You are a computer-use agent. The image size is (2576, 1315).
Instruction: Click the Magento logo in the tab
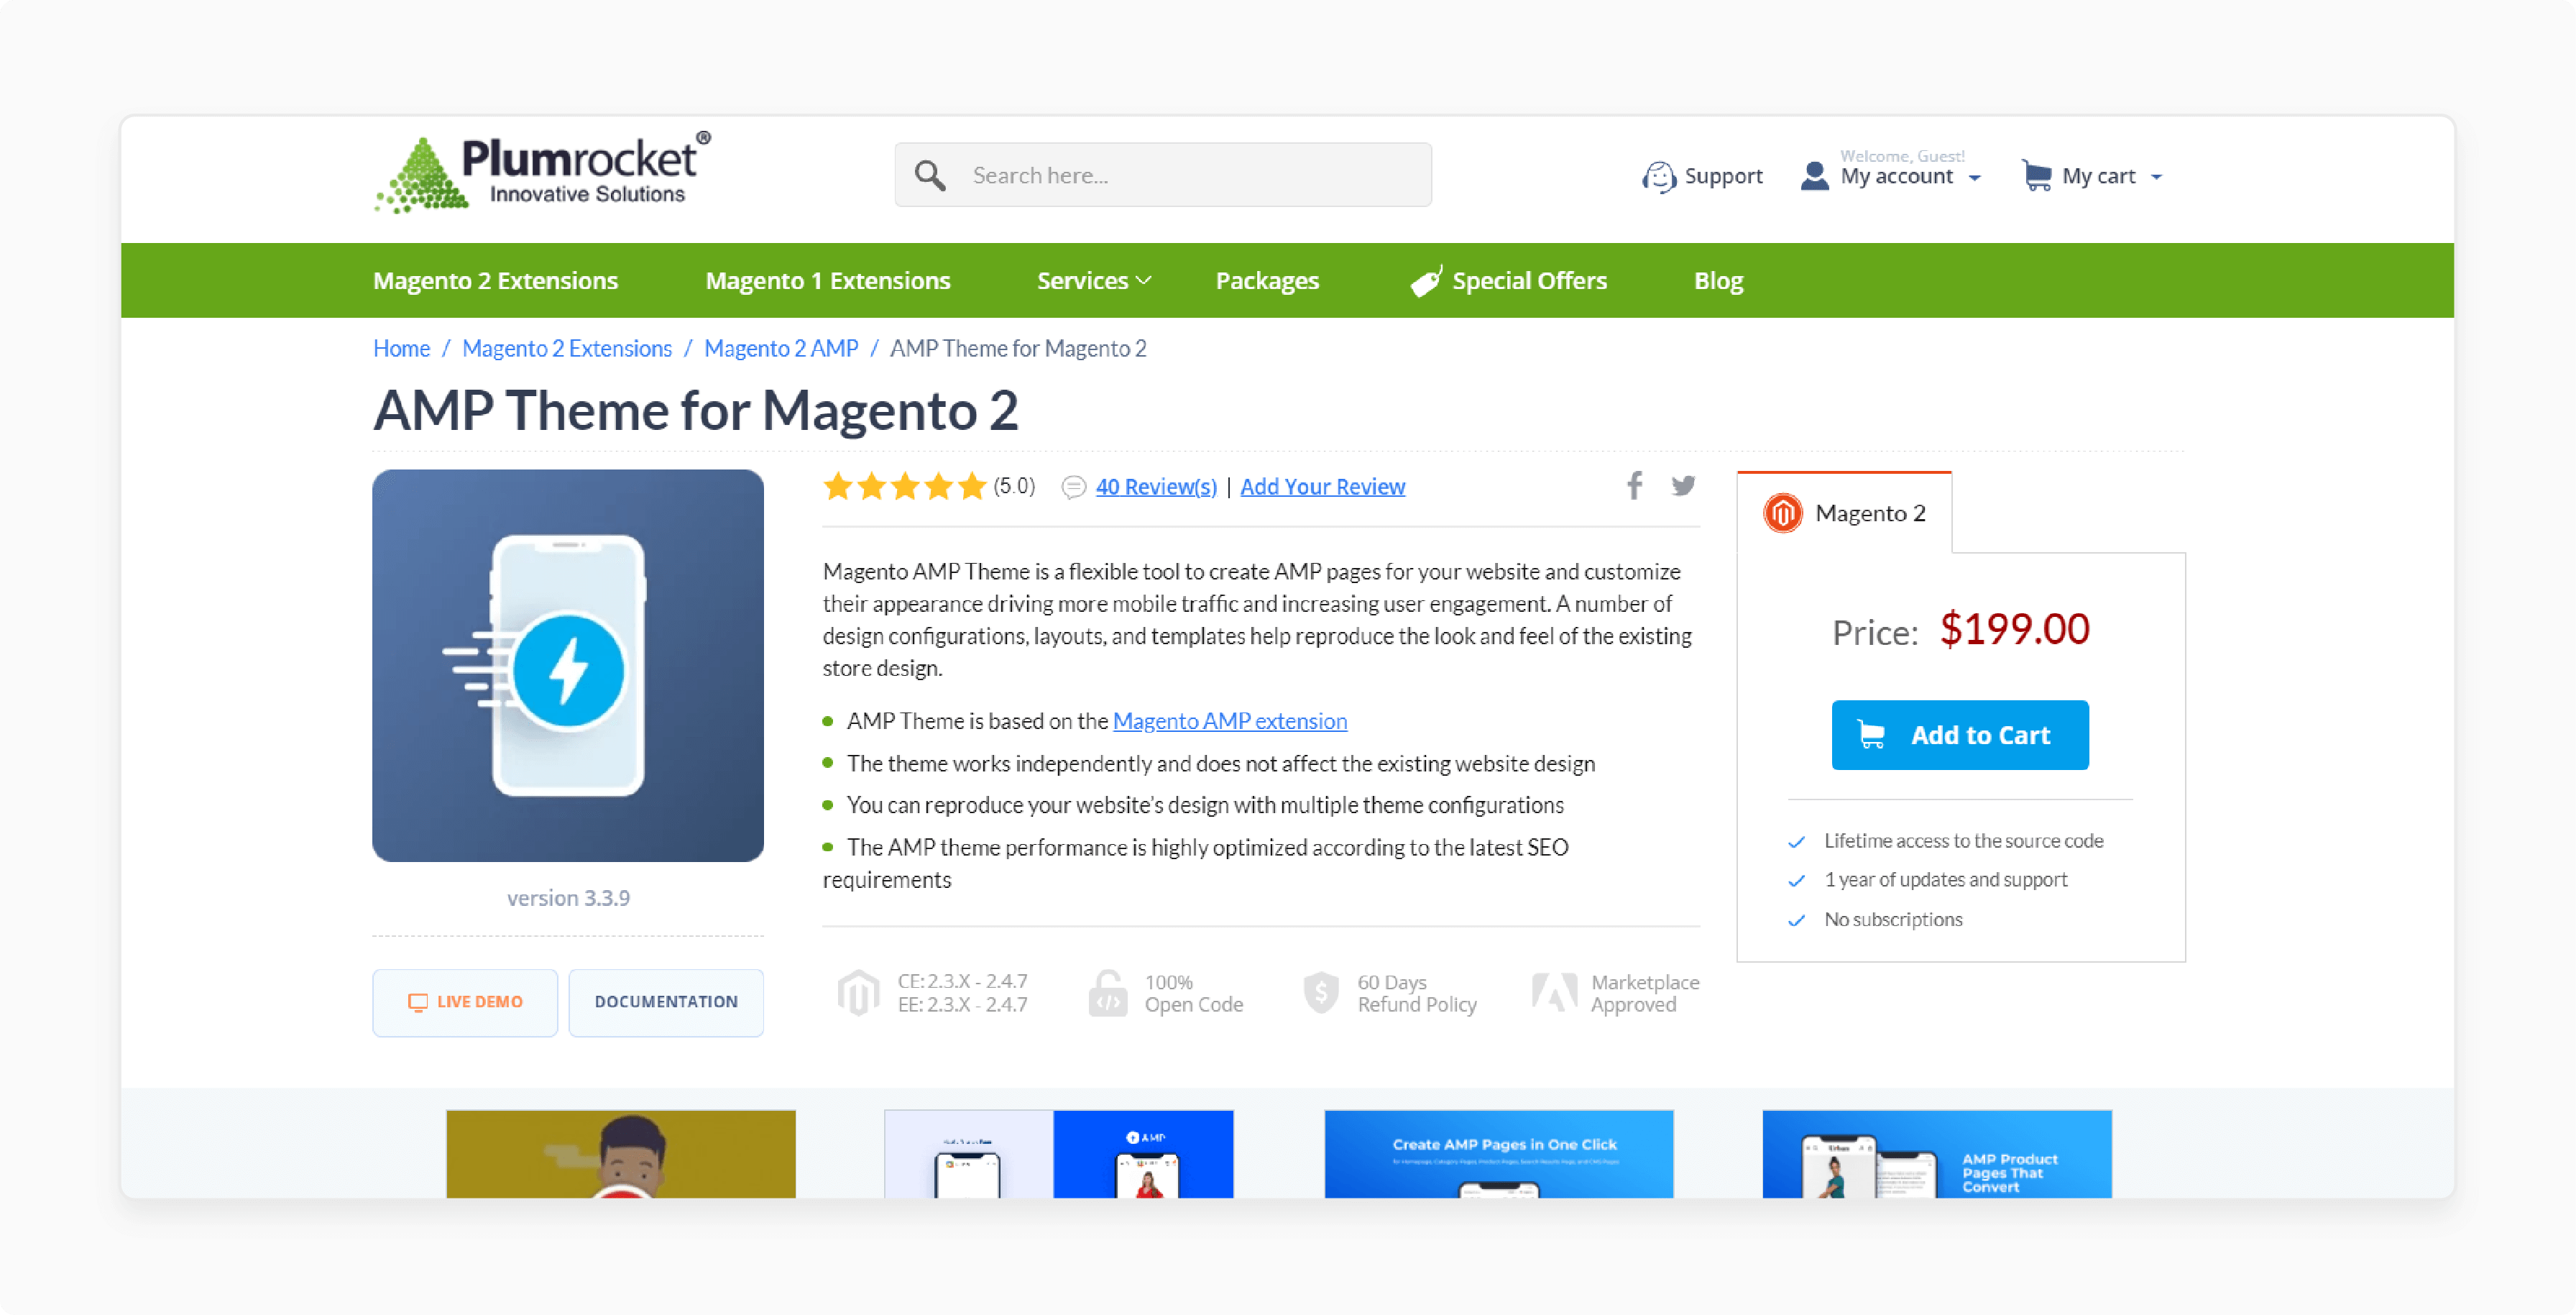1783,513
